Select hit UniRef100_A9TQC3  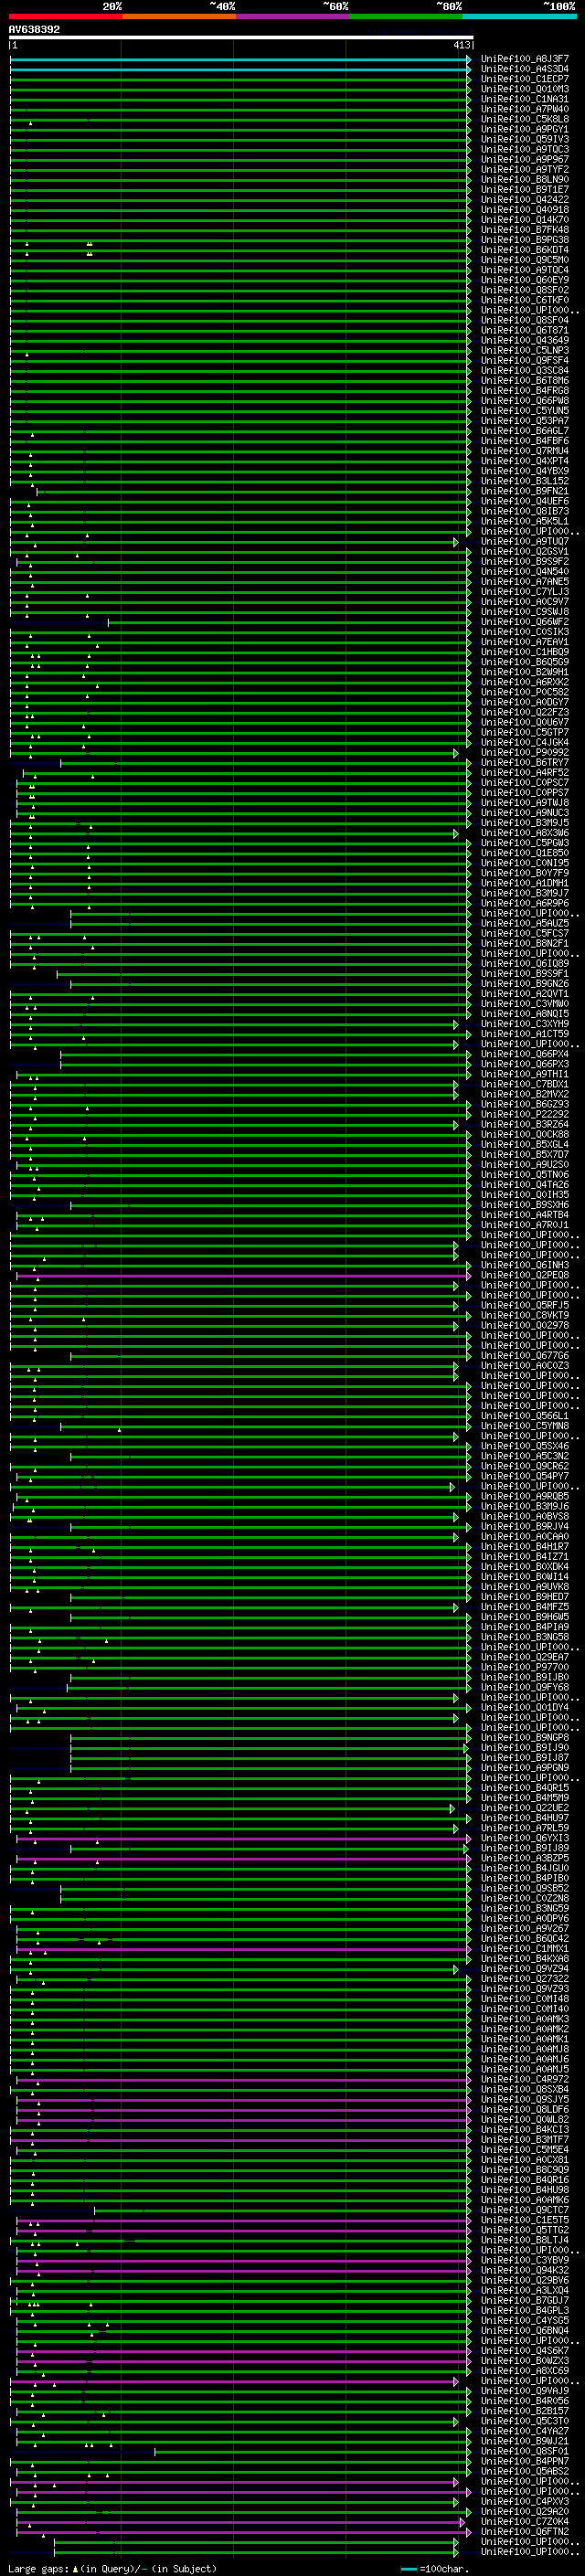click(525, 149)
